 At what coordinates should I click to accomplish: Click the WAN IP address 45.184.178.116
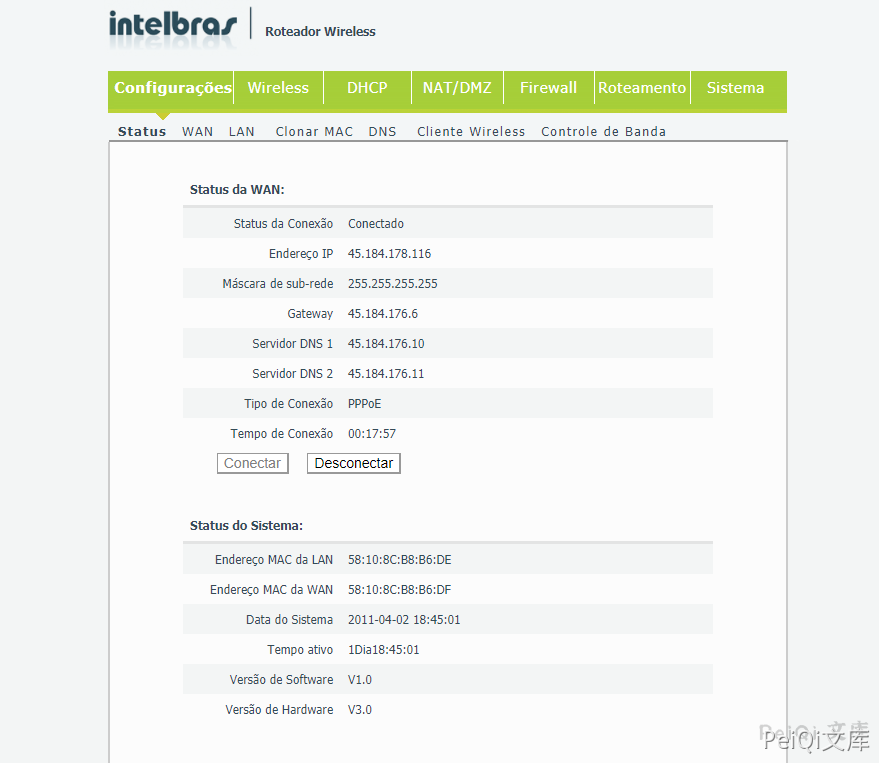coord(389,254)
